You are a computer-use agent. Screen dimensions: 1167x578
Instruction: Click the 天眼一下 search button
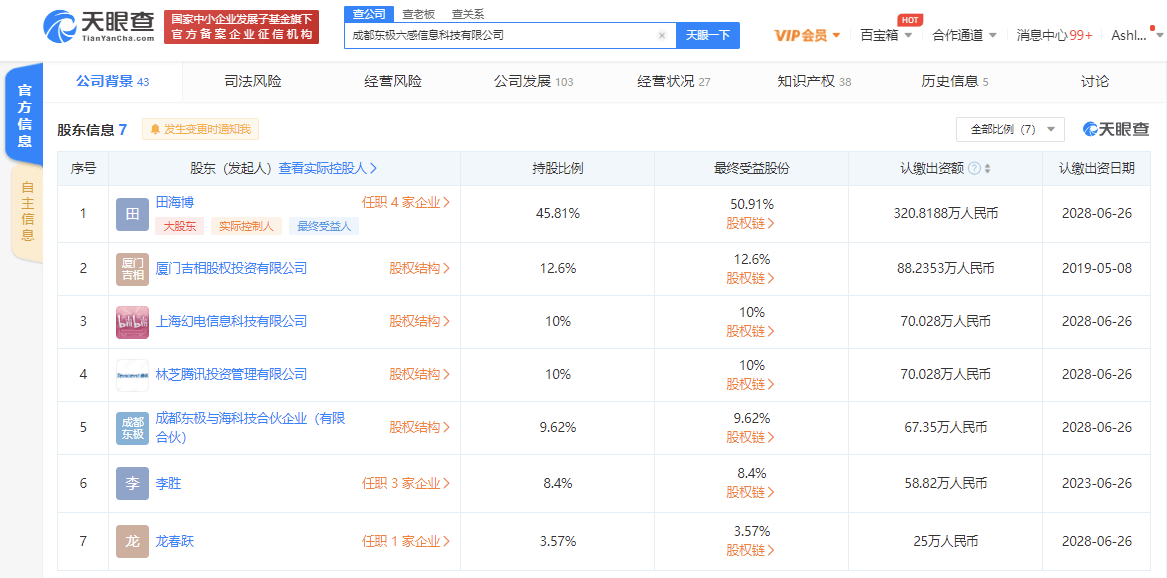pyautogui.click(x=708, y=35)
